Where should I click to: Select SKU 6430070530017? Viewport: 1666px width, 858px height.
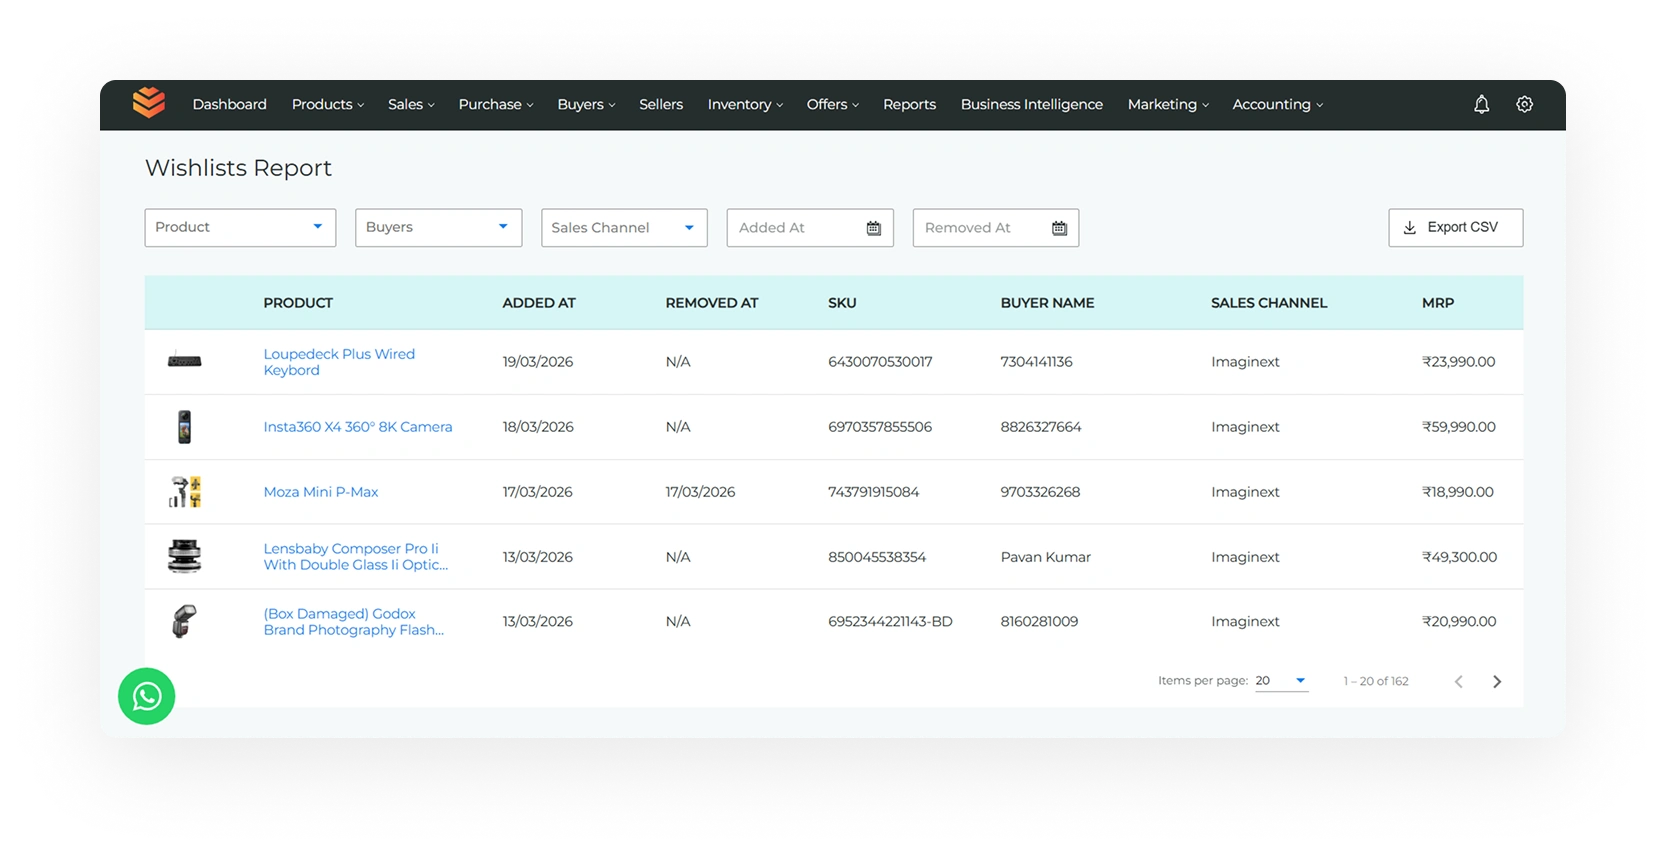click(x=880, y=362)
